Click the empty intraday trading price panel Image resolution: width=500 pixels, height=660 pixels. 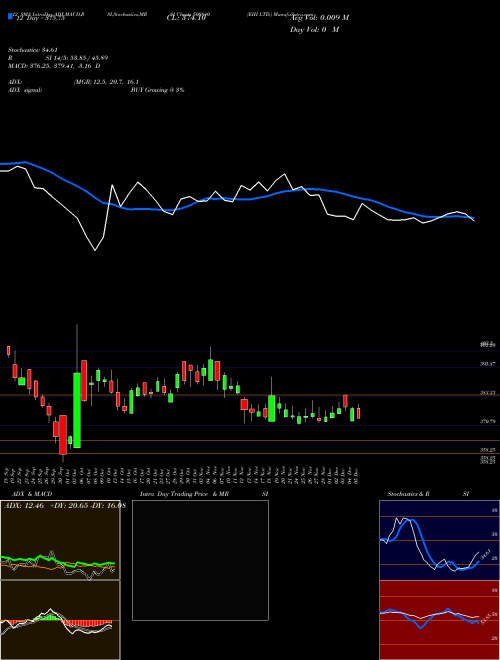(200, 560)
